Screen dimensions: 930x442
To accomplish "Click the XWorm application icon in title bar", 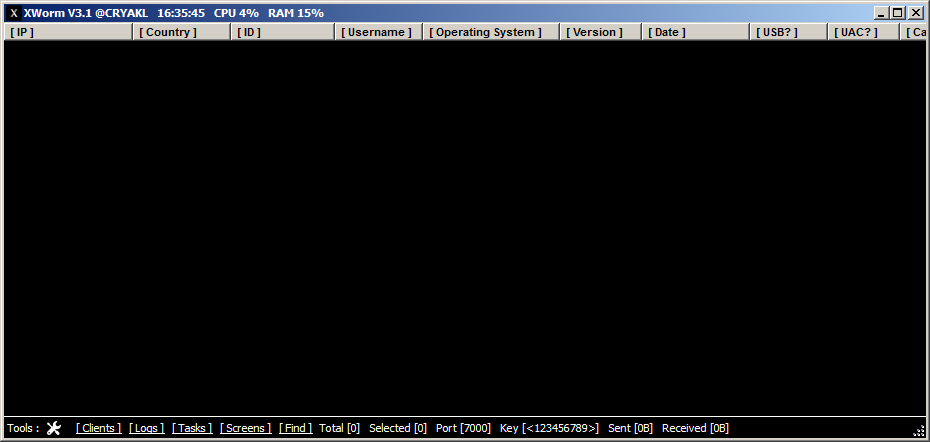I will [x=14, y=13].
